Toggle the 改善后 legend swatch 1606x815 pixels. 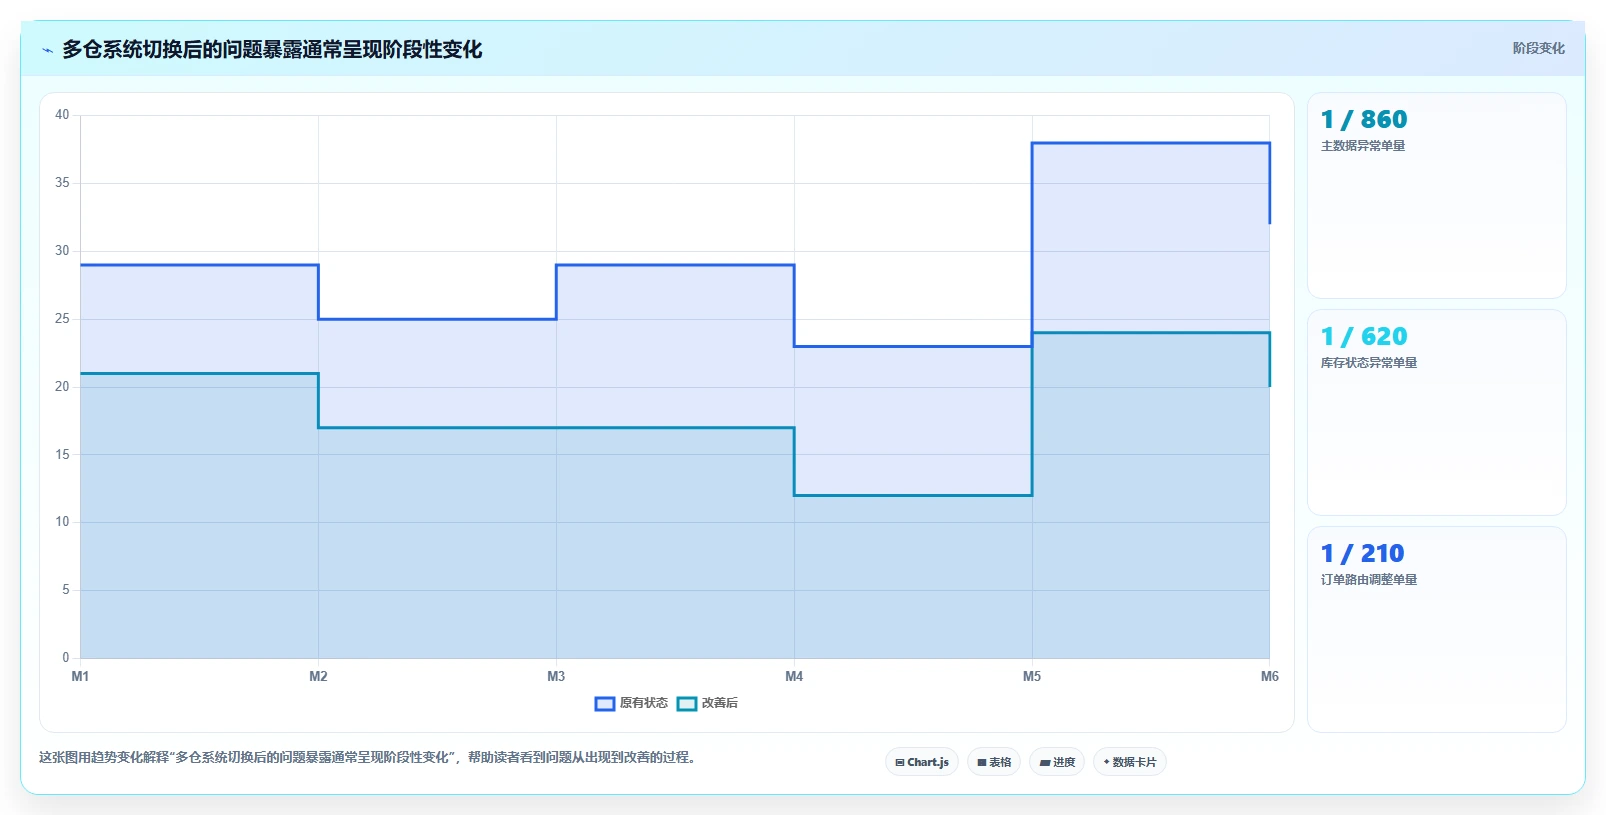point(686,703)
